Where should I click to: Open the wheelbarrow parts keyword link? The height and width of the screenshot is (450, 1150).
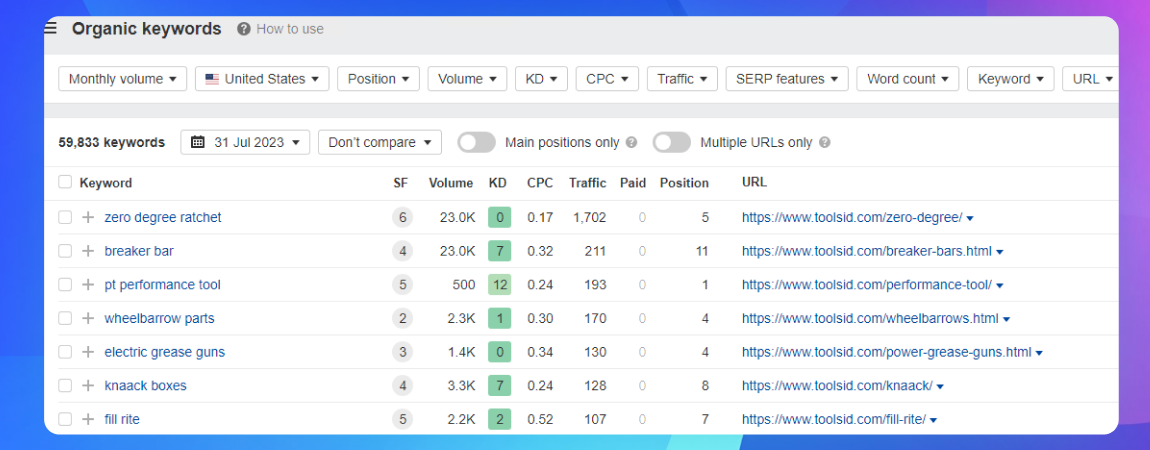[x=160, y=319]
